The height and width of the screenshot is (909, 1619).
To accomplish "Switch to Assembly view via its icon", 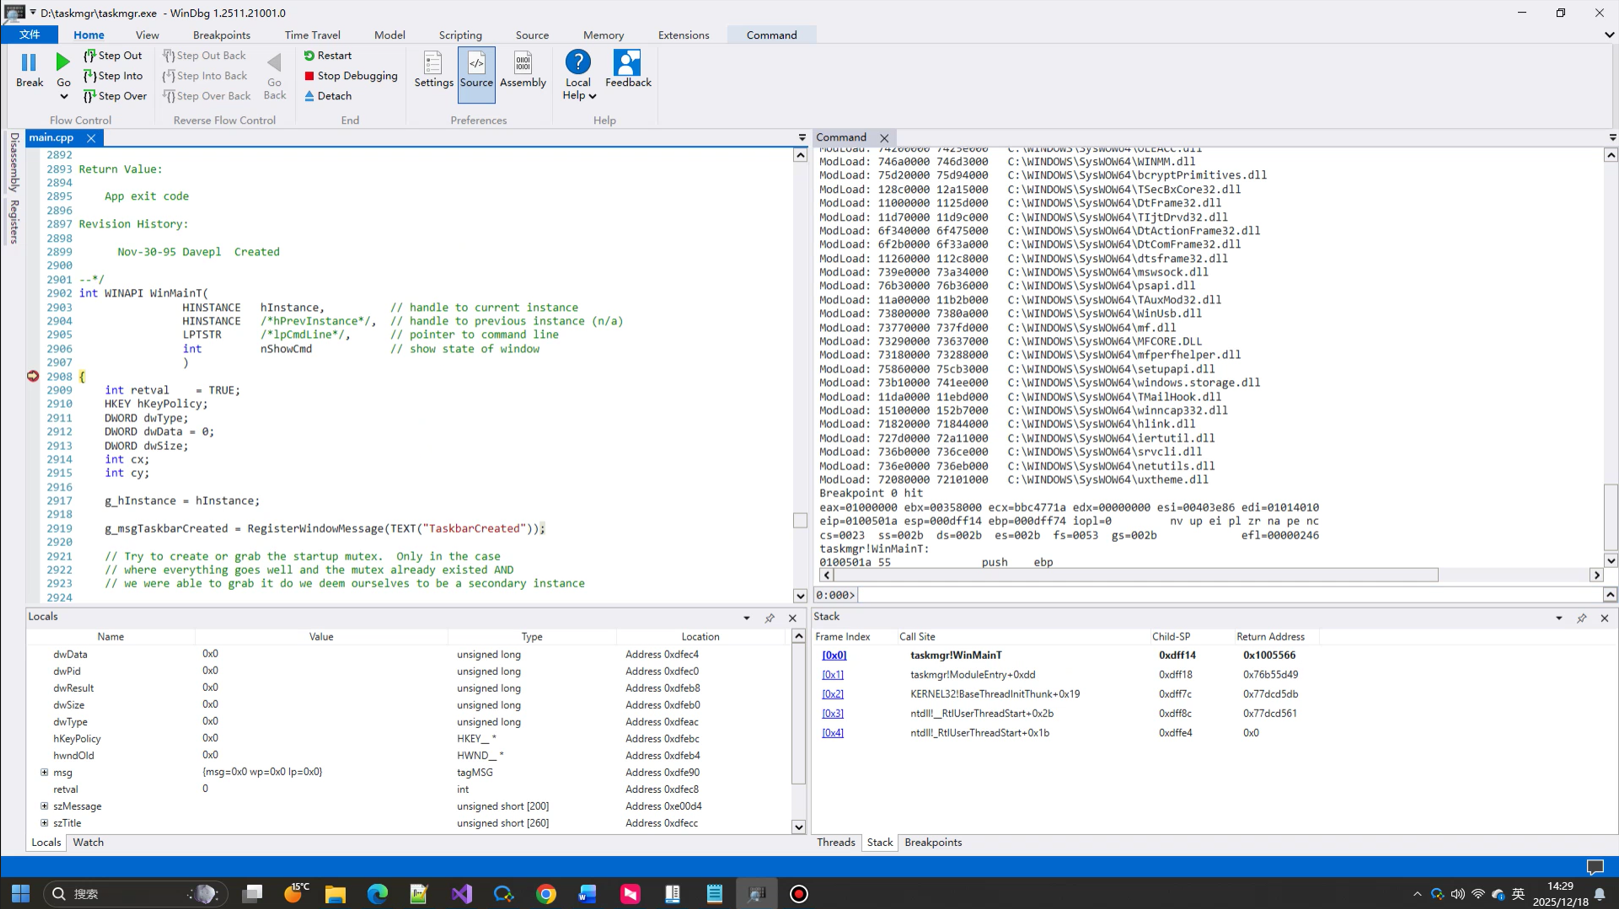I will point(523,70).
